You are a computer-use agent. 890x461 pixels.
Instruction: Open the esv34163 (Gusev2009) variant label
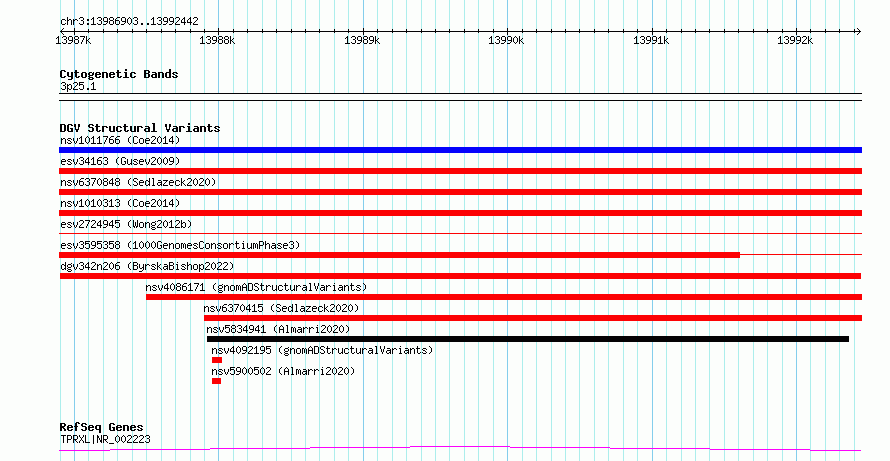(120, 161)
